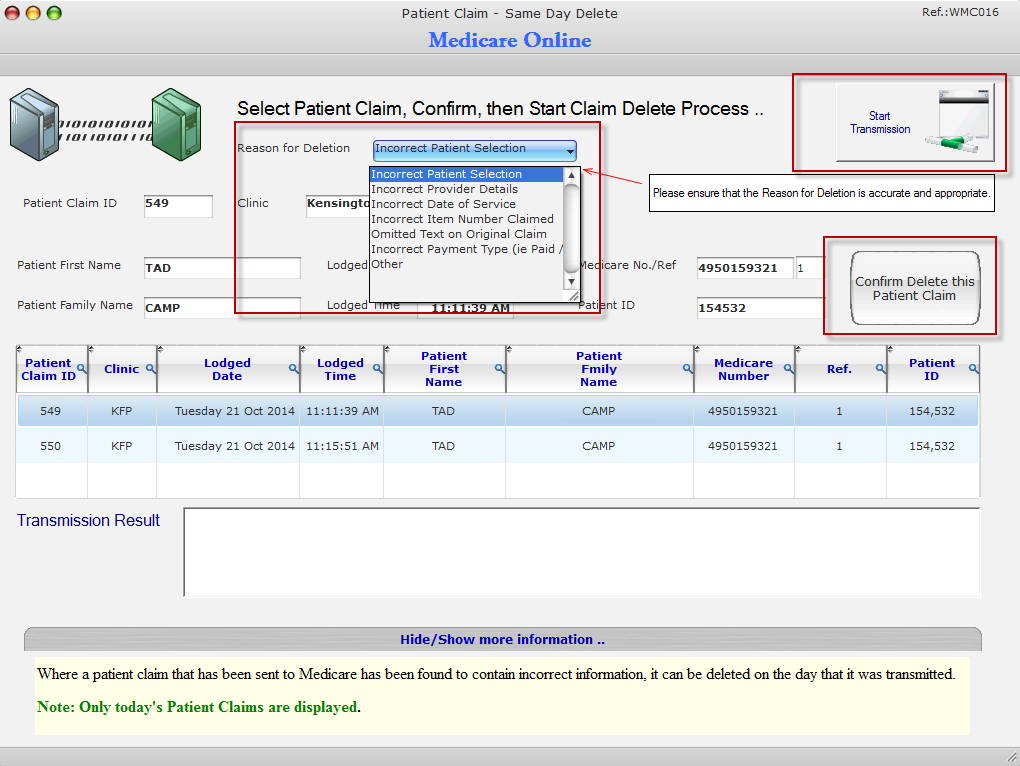Image resolution: width=1020 pixels, height=766 pixels.
Task: Click the reason list scrollbar thumb
Action: click(x=571, y=228)
